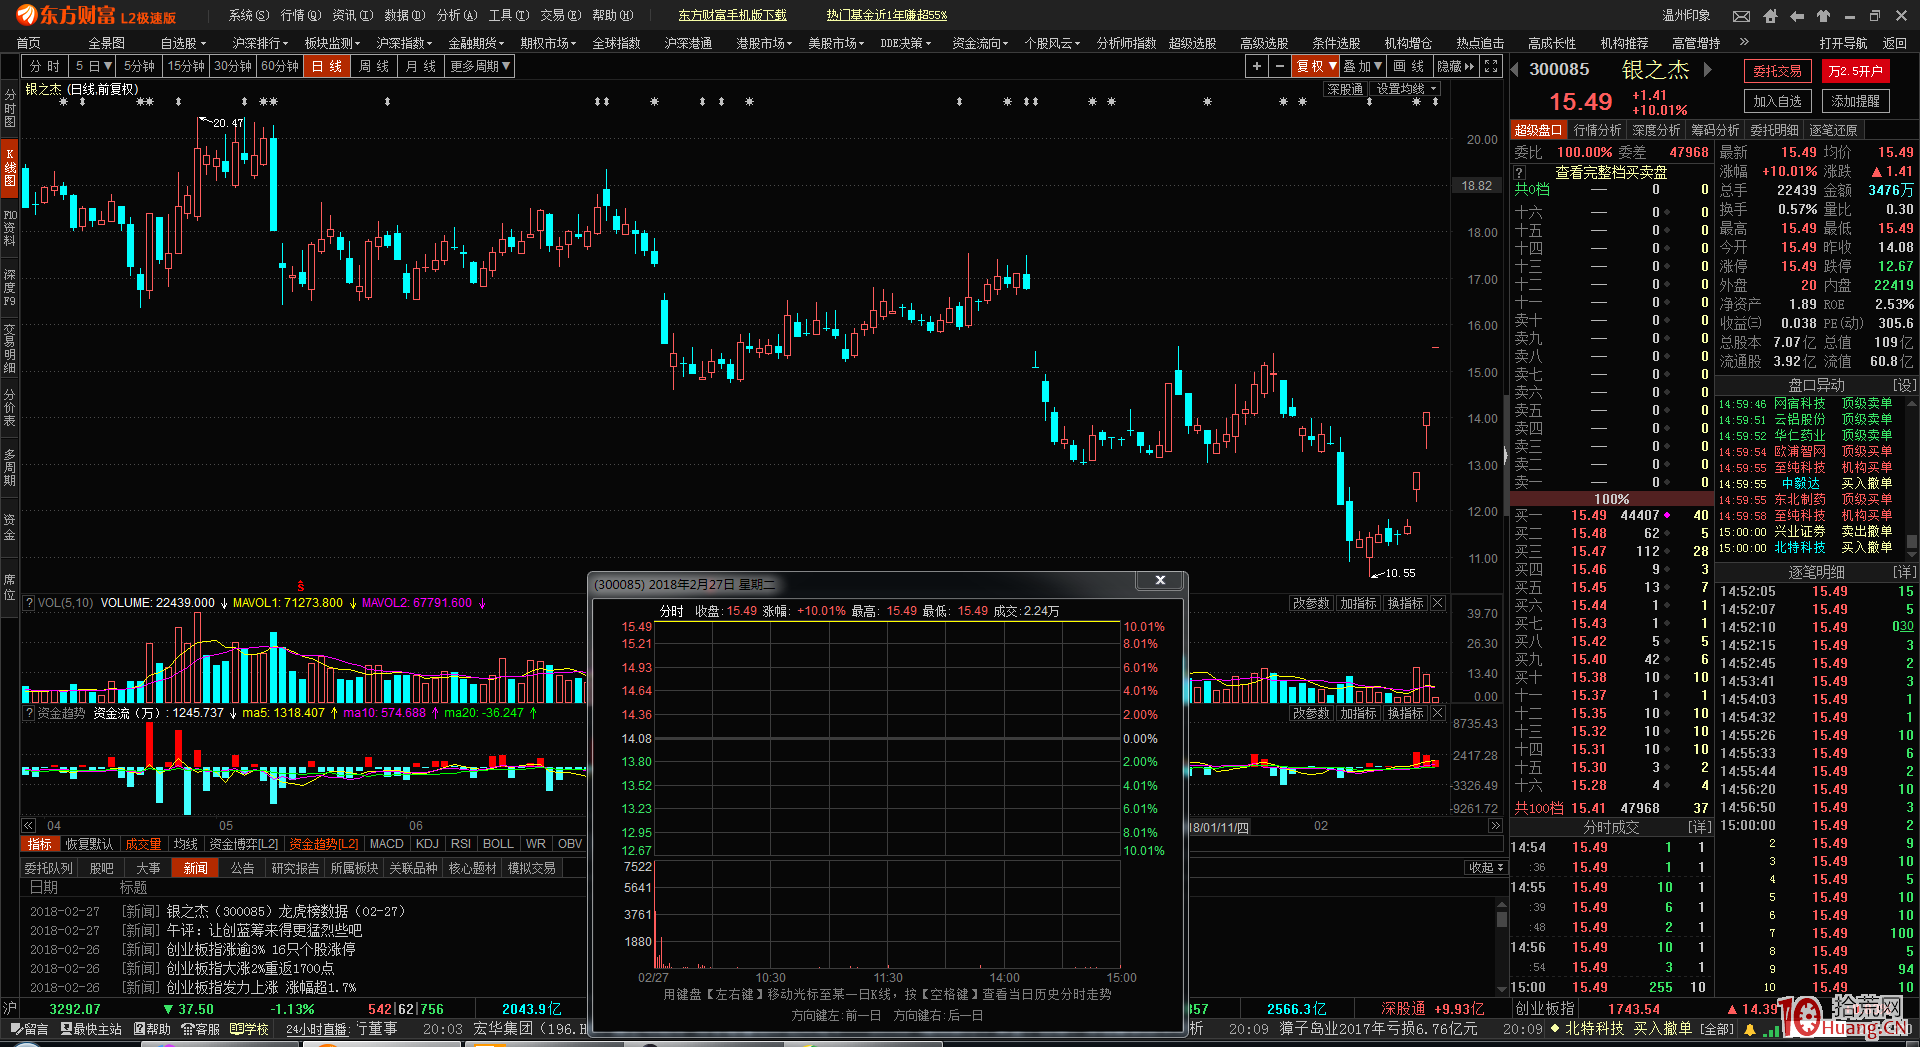The width and height of the screenshot is (1920, 1047).
Task: Zoom in chart with plus button
Action: 1257,66
